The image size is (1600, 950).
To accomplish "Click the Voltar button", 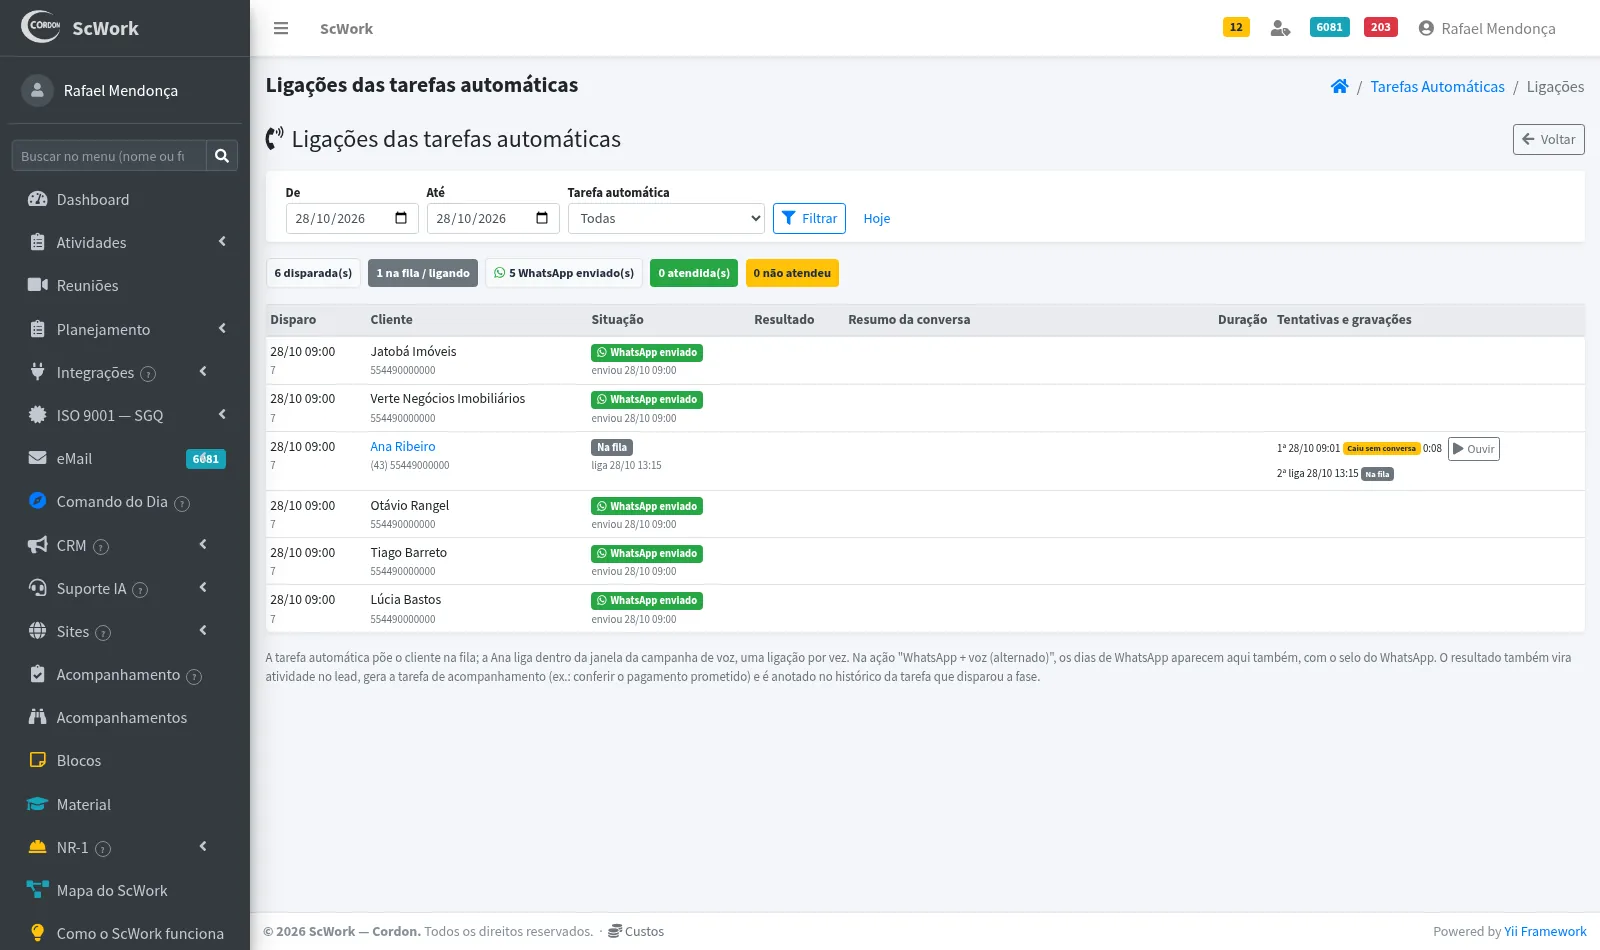I will pyautogui.click(x=1548, y=139).
